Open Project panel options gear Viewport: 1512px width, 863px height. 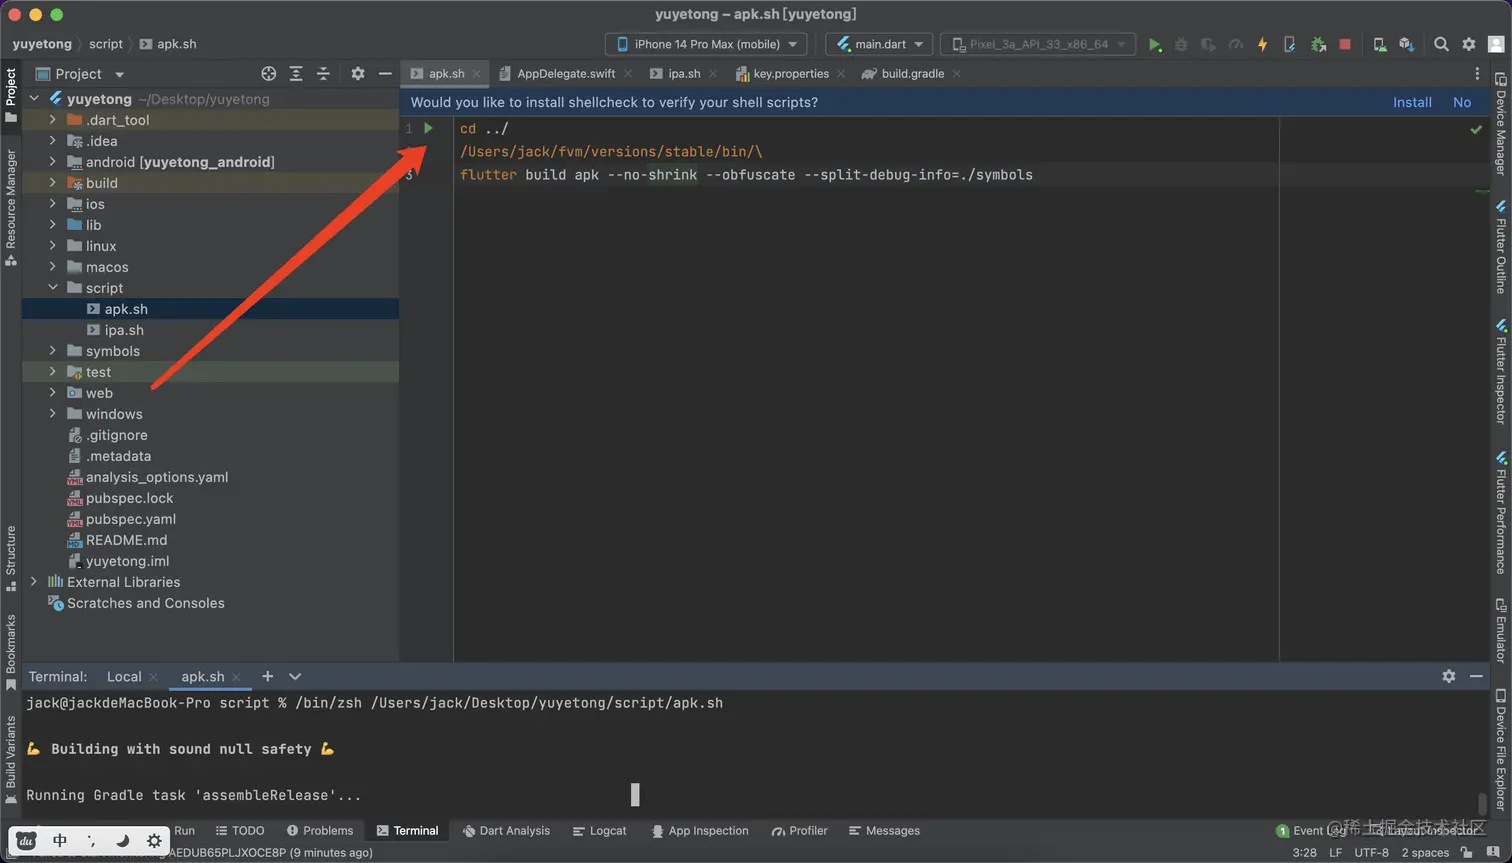tap(358, 74)
